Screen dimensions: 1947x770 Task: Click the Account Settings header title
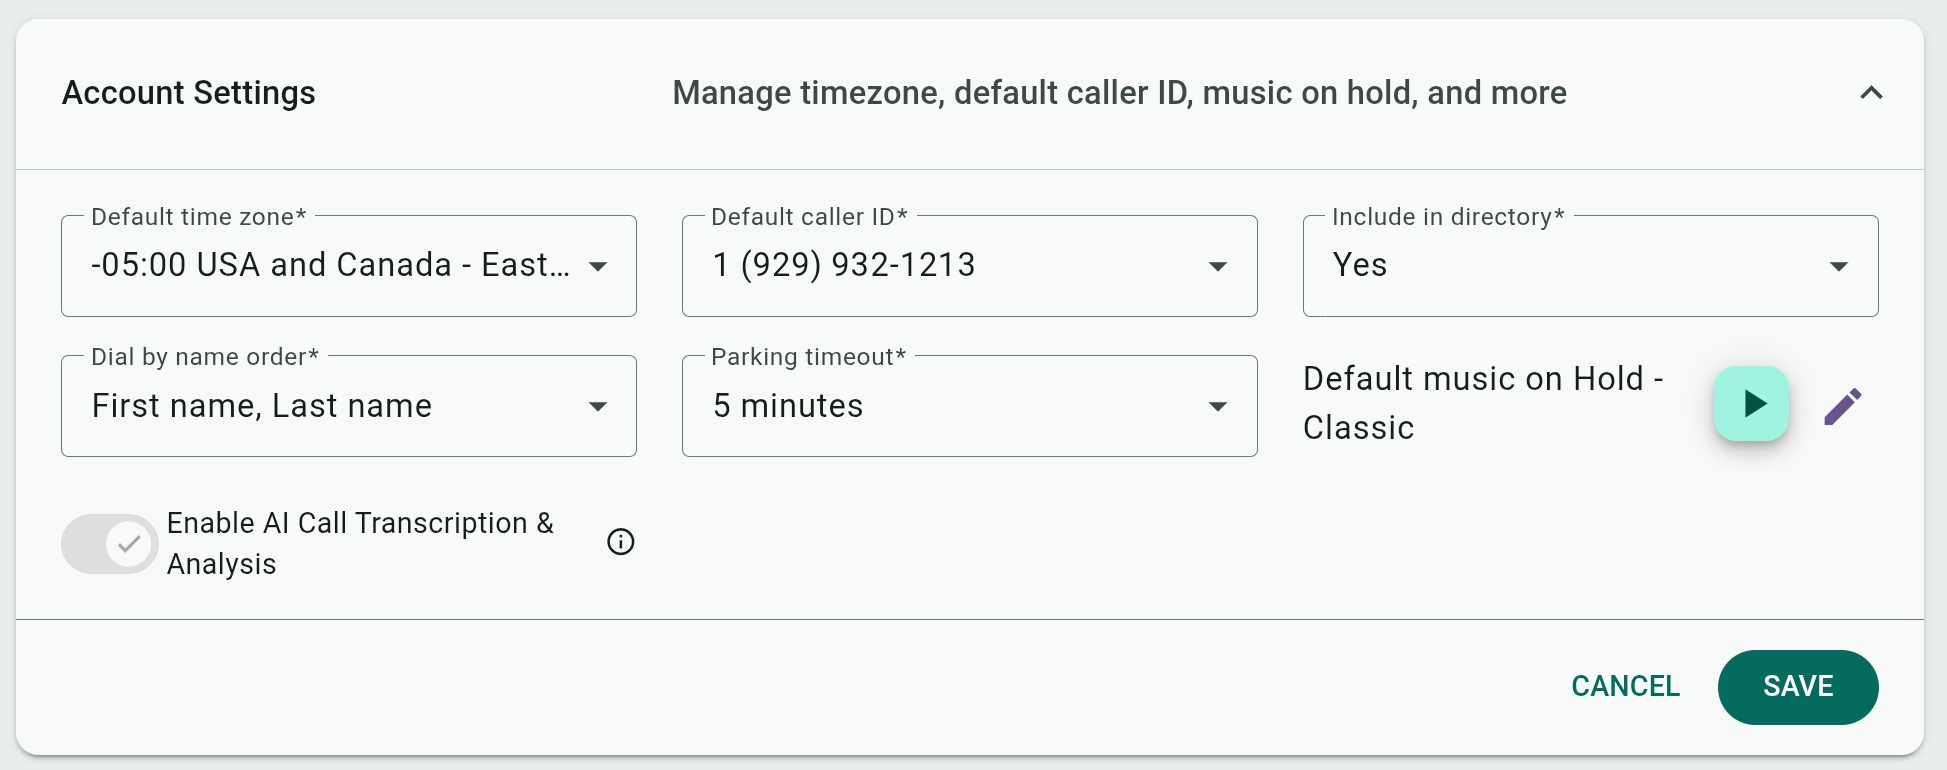coord(189,93)
